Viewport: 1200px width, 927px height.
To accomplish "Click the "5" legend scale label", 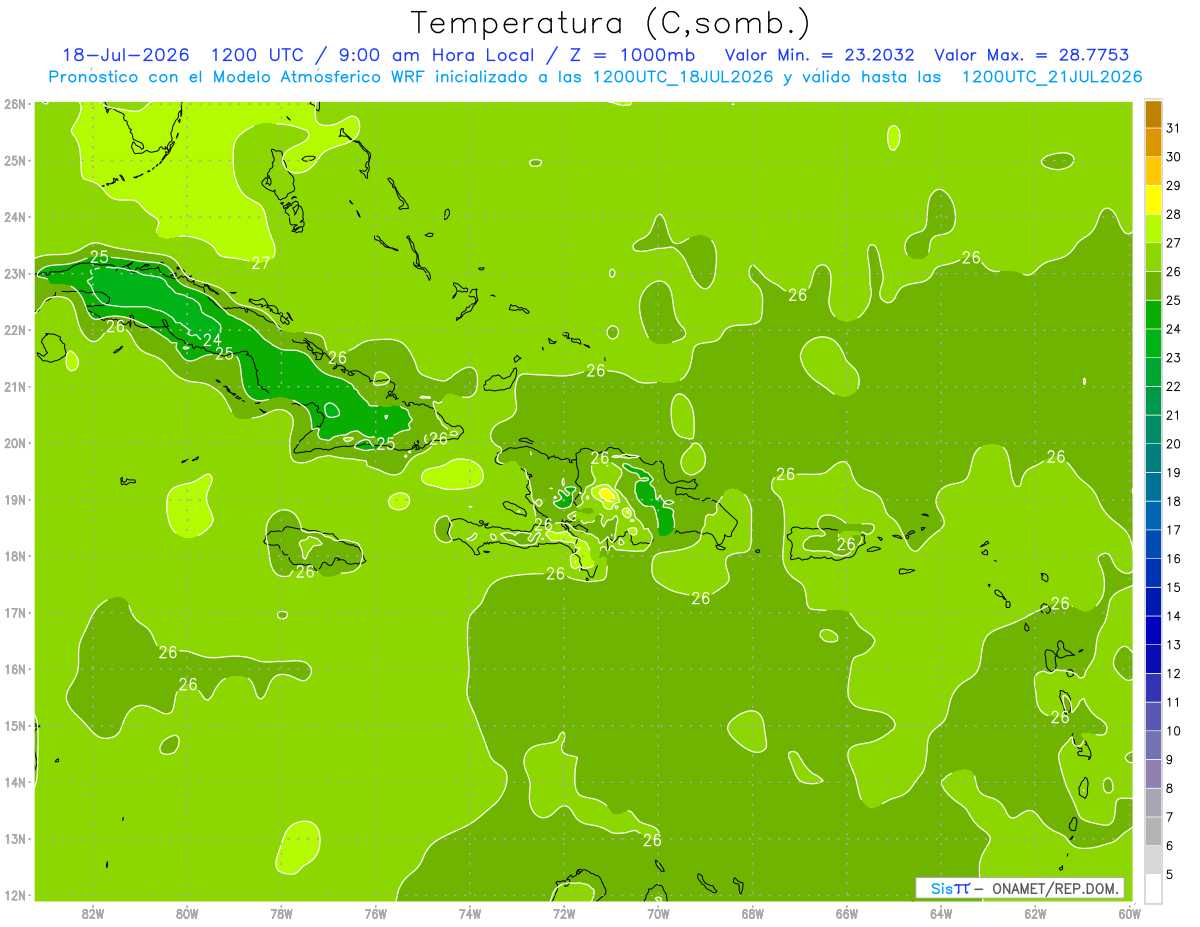I will click(1170, 874).
